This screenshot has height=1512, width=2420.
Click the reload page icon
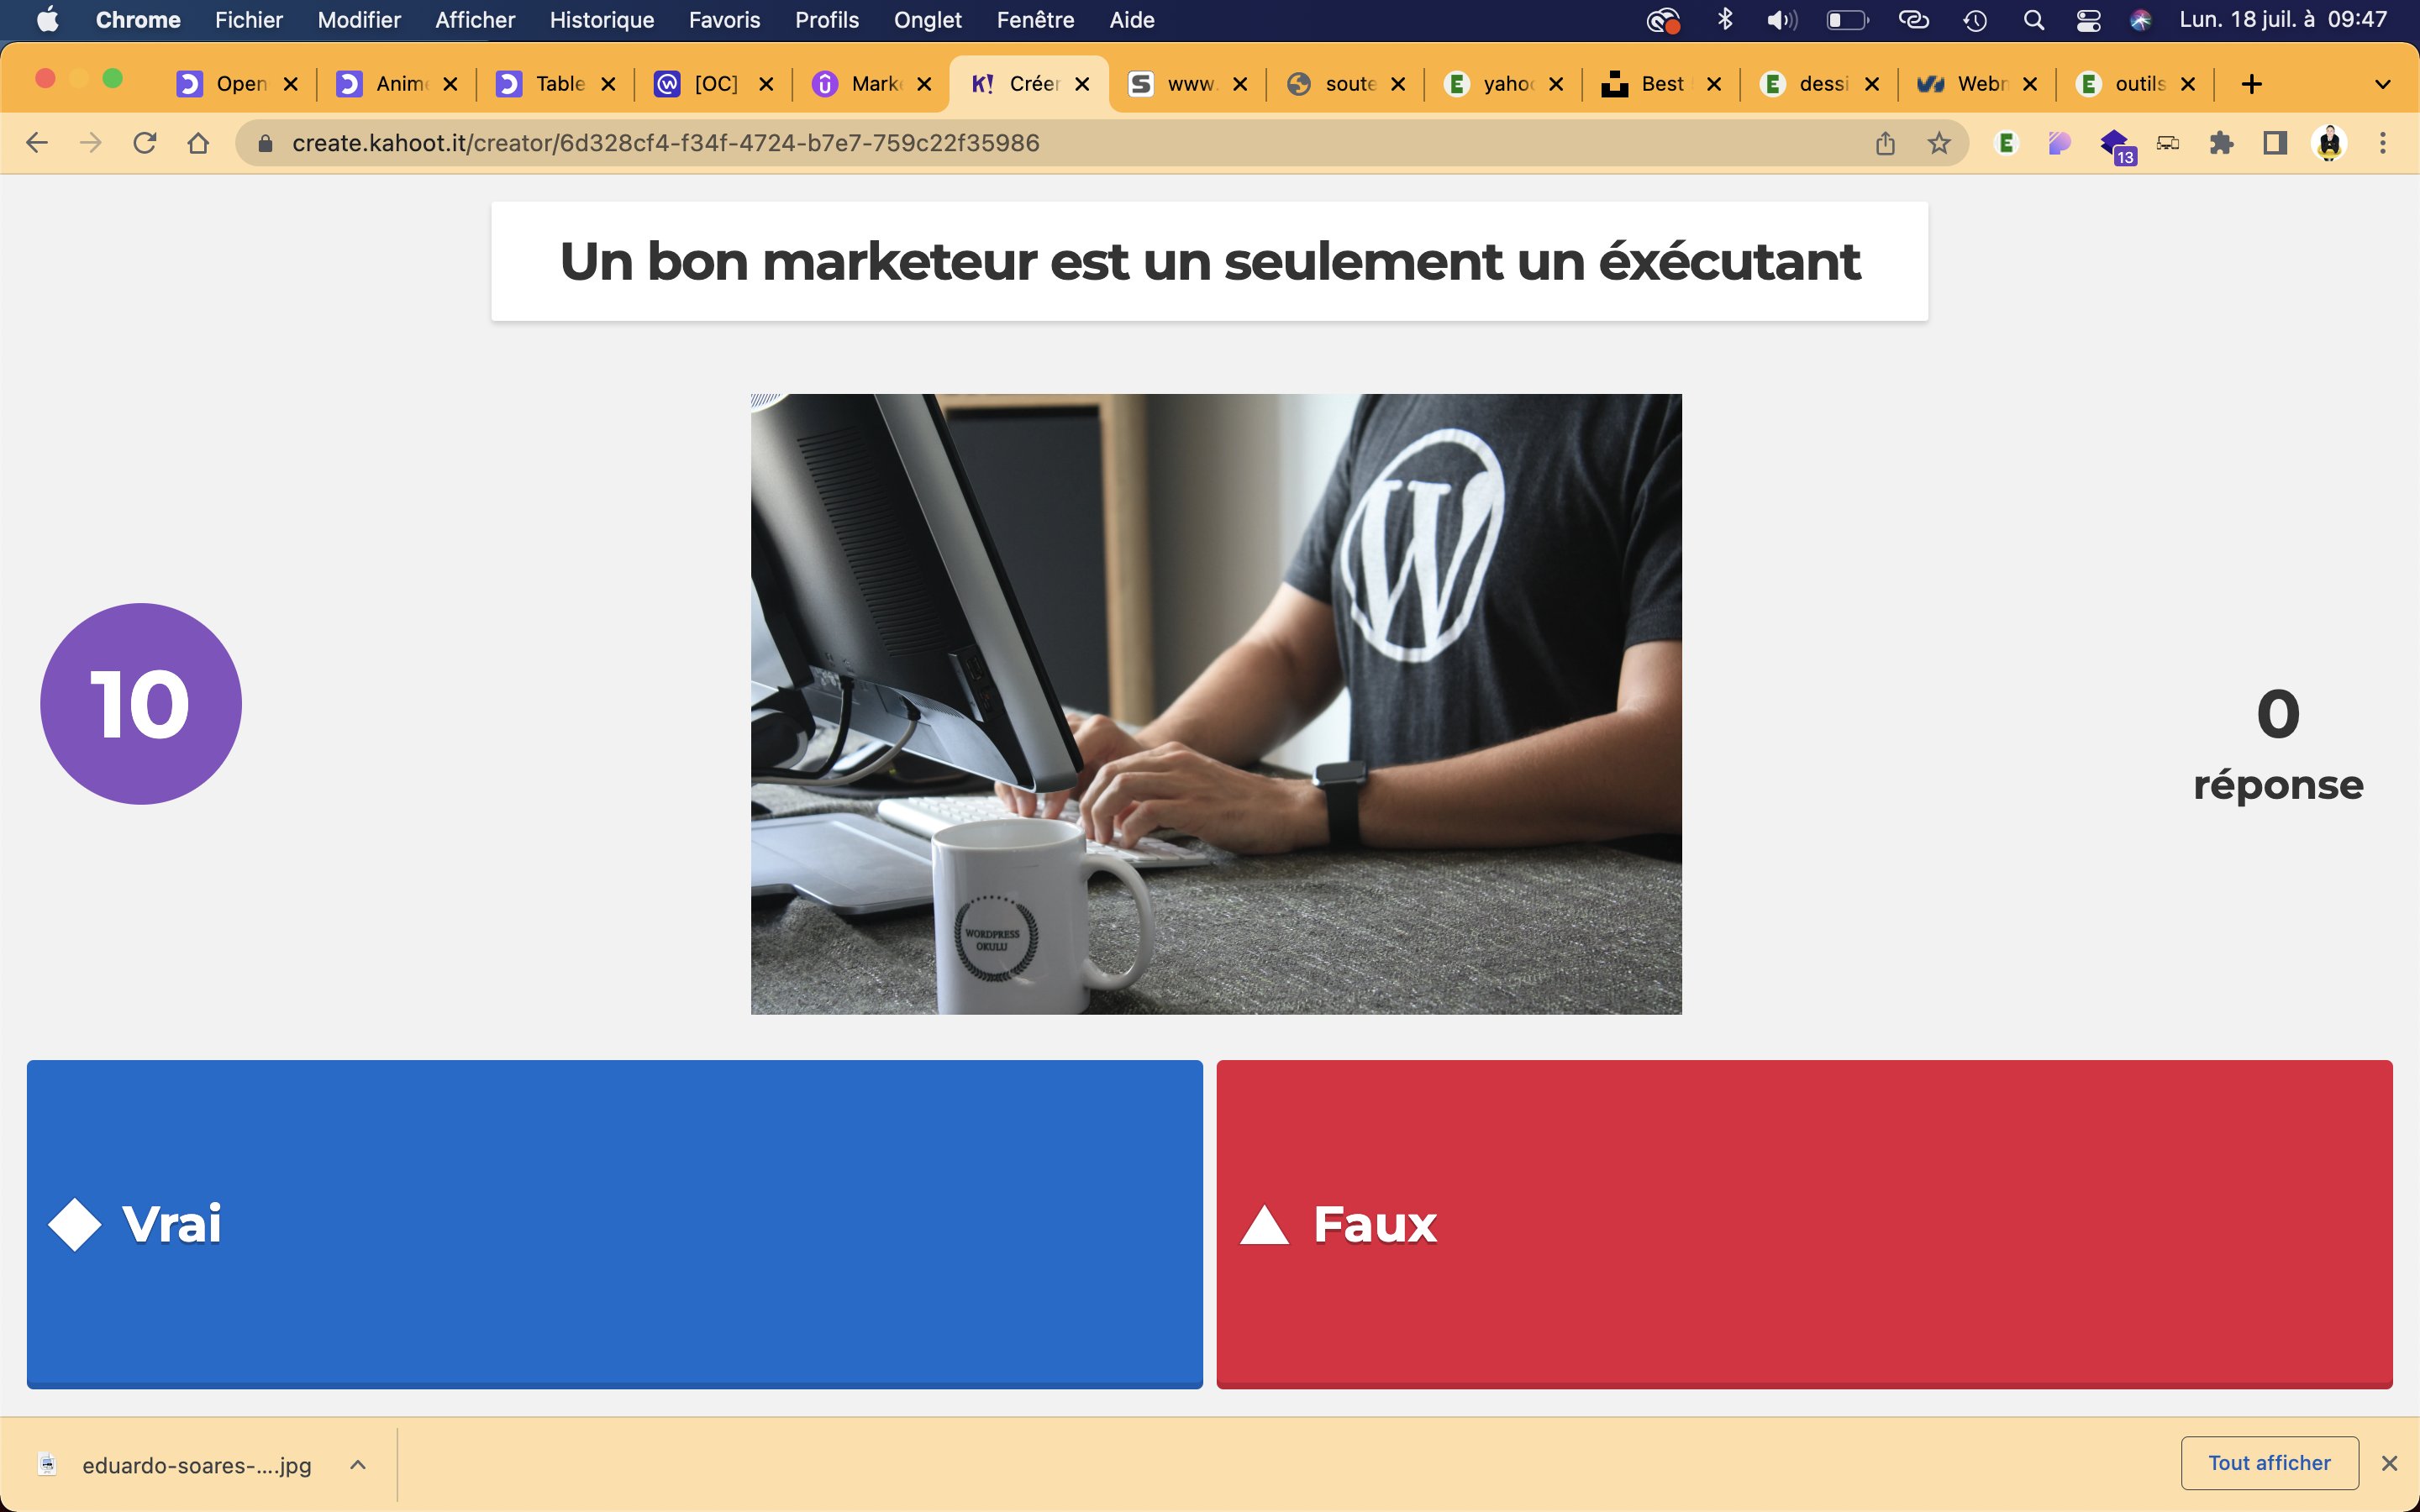point(145,143)
